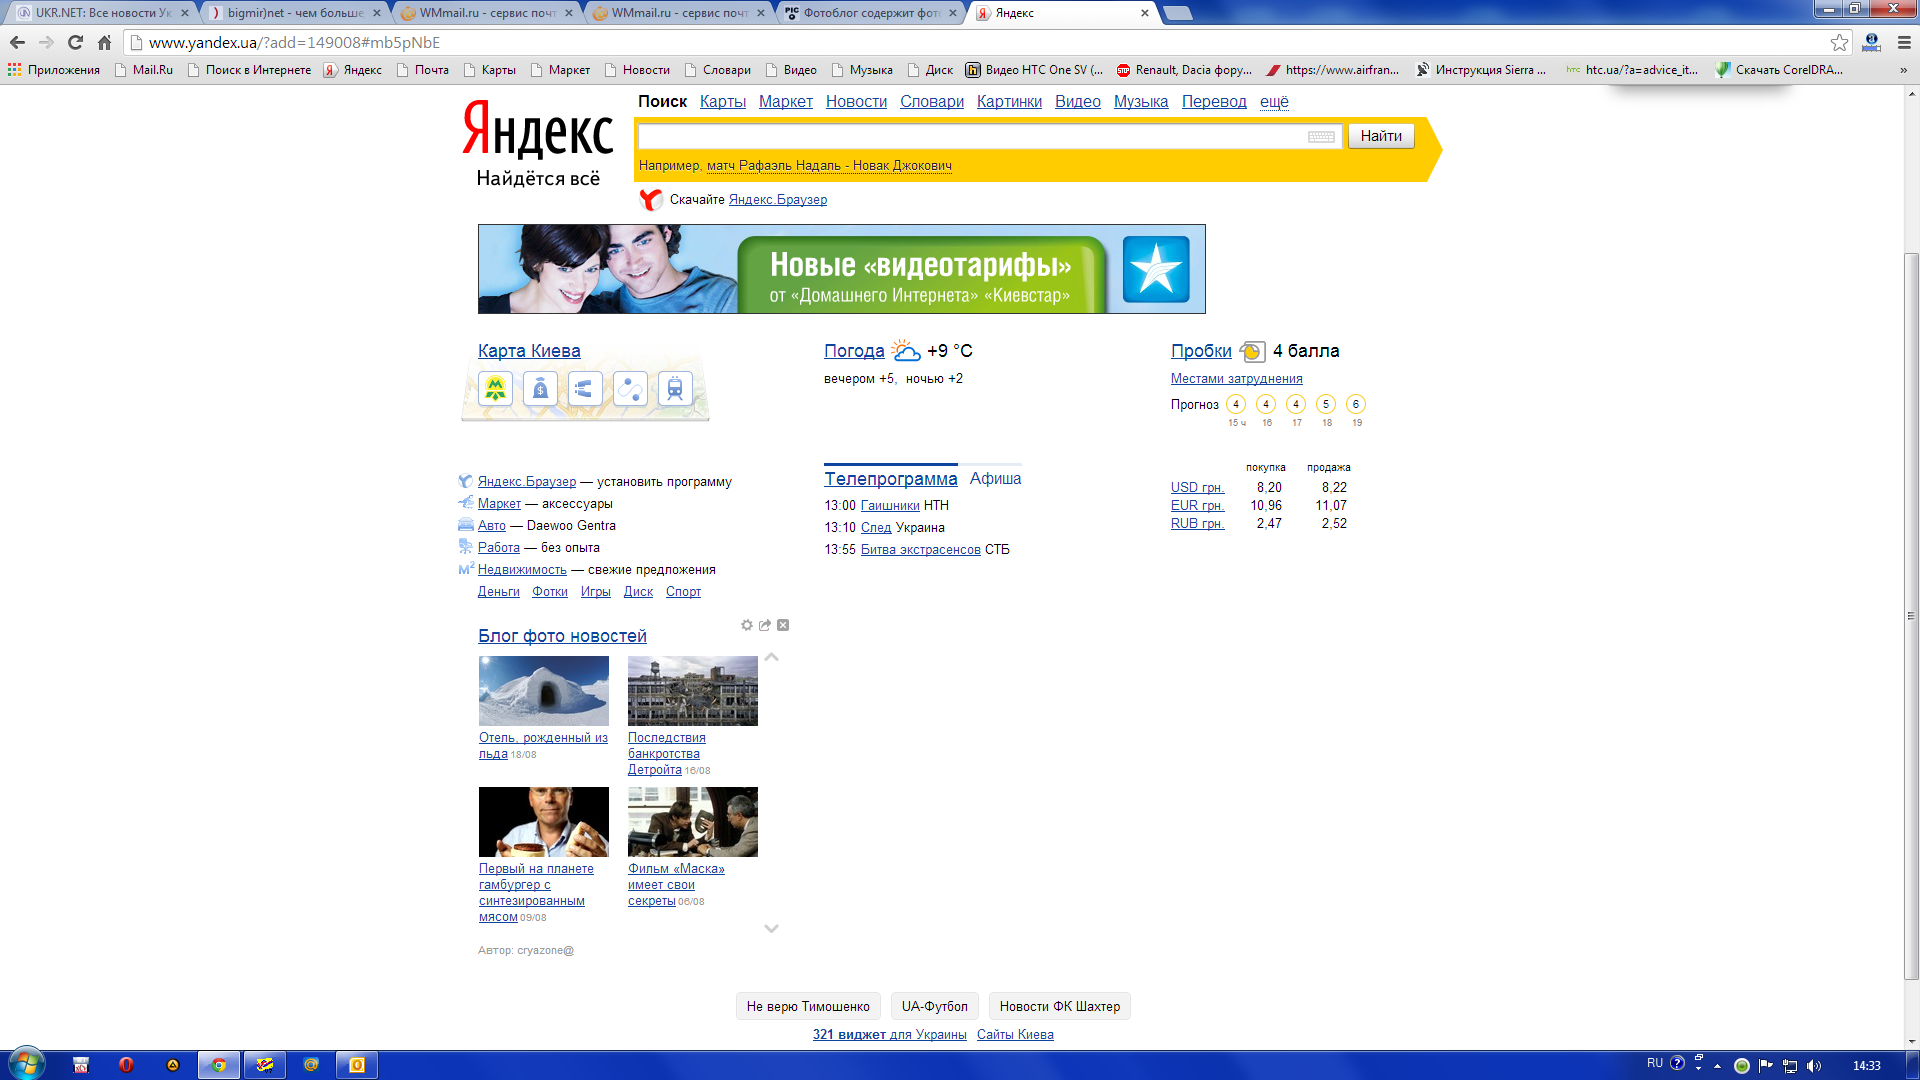This screenshot has height=1080, width=1920.
Task: Switch to bigmir)net tab
Action: pos(296,13)
